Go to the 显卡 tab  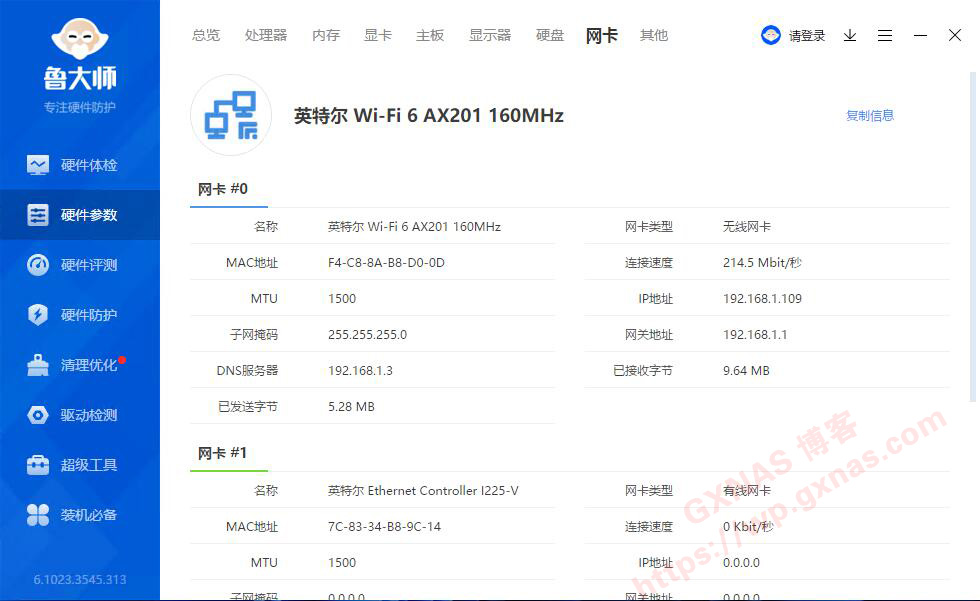[378, 35]
